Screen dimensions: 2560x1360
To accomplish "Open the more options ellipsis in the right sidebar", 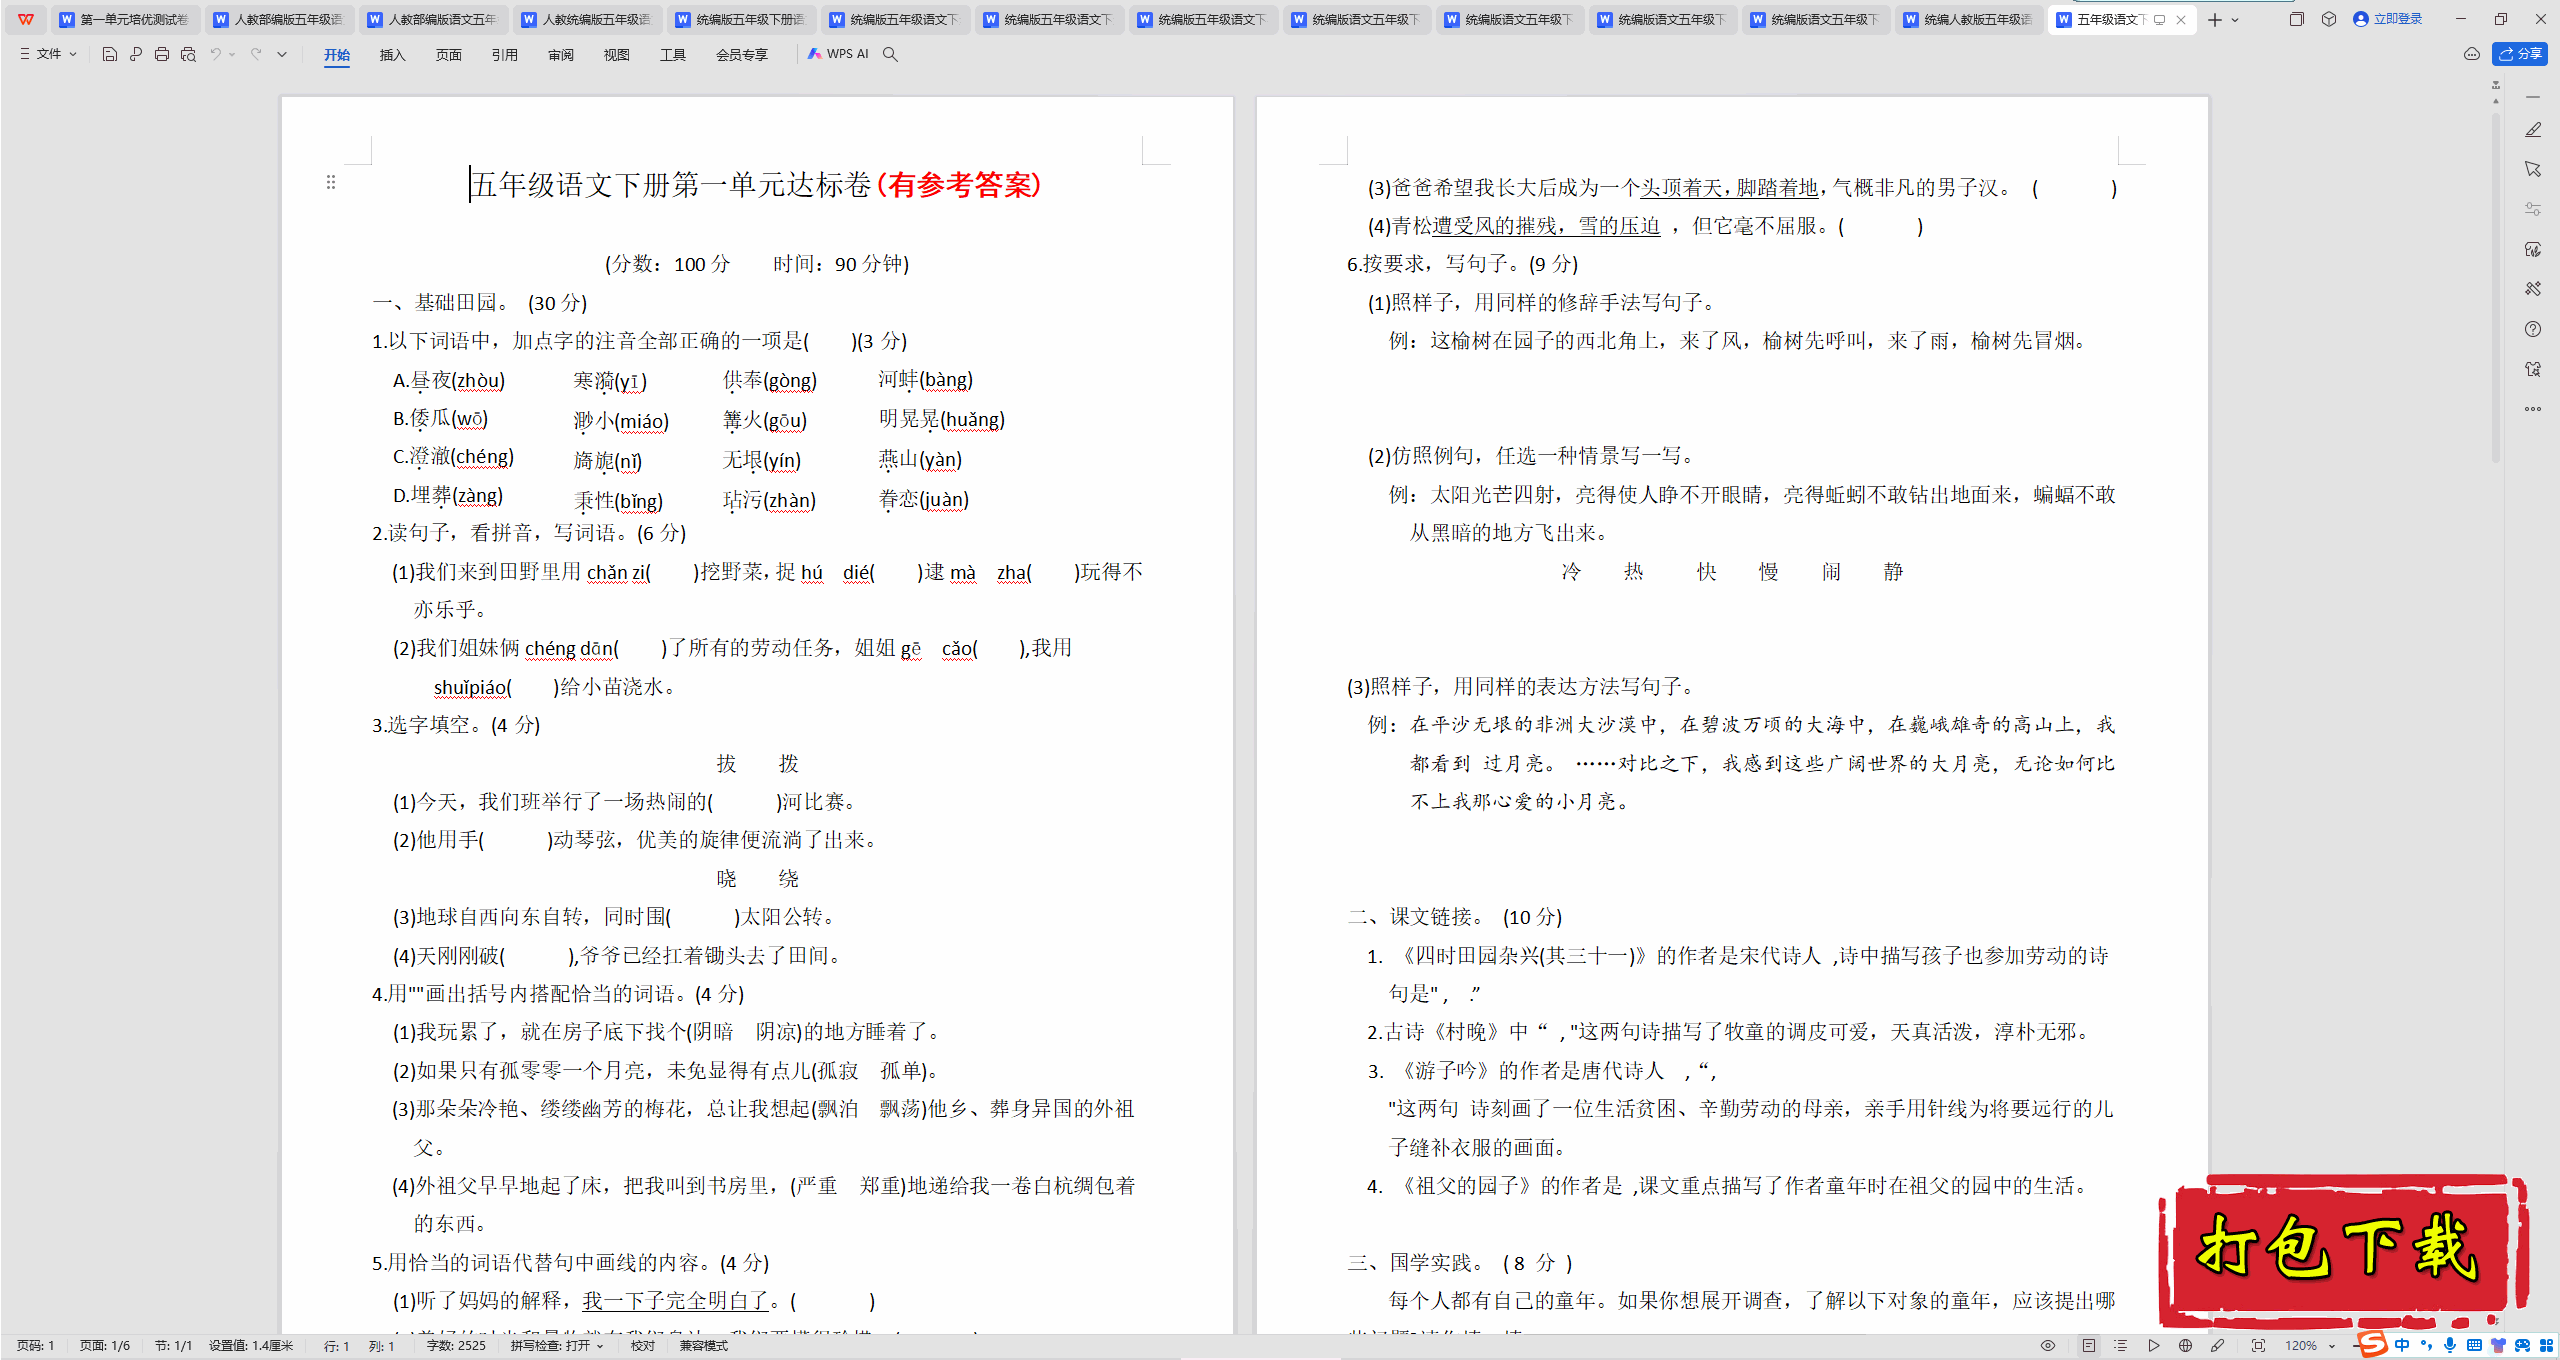I will click(2533, 409).
